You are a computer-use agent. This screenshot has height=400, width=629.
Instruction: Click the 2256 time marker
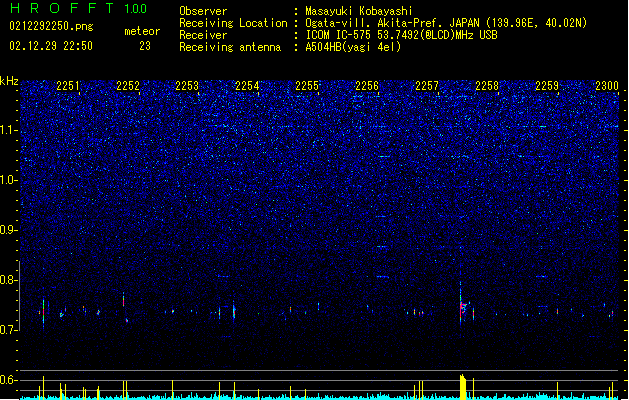(367, 85)
